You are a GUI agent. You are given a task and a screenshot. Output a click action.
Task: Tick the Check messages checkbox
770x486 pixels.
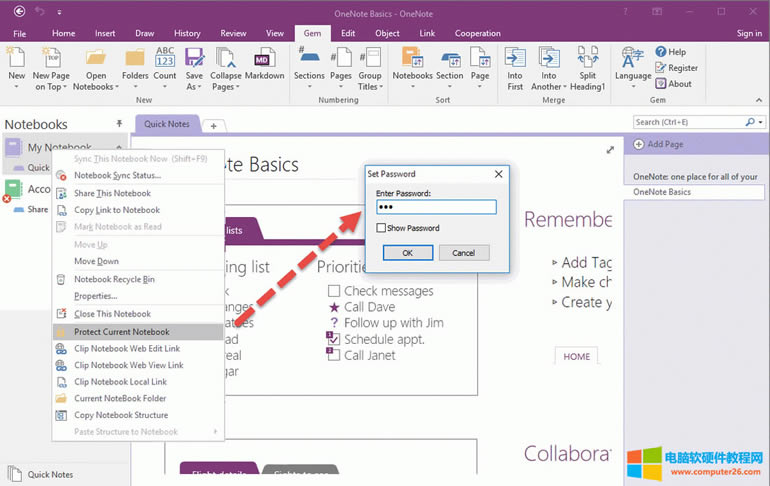(334, 291)
